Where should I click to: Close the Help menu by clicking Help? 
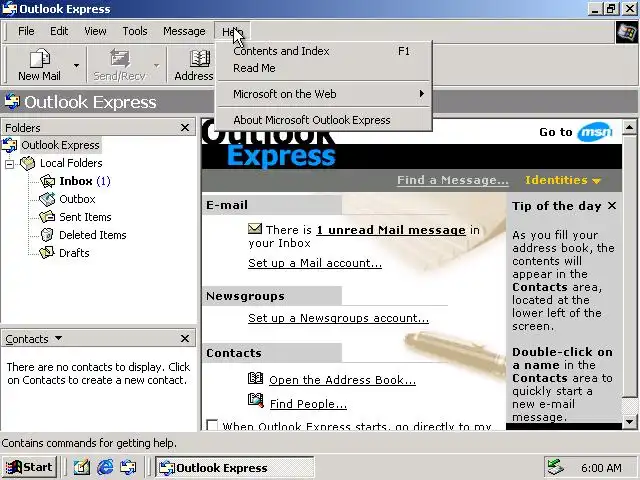coord(232,31)
